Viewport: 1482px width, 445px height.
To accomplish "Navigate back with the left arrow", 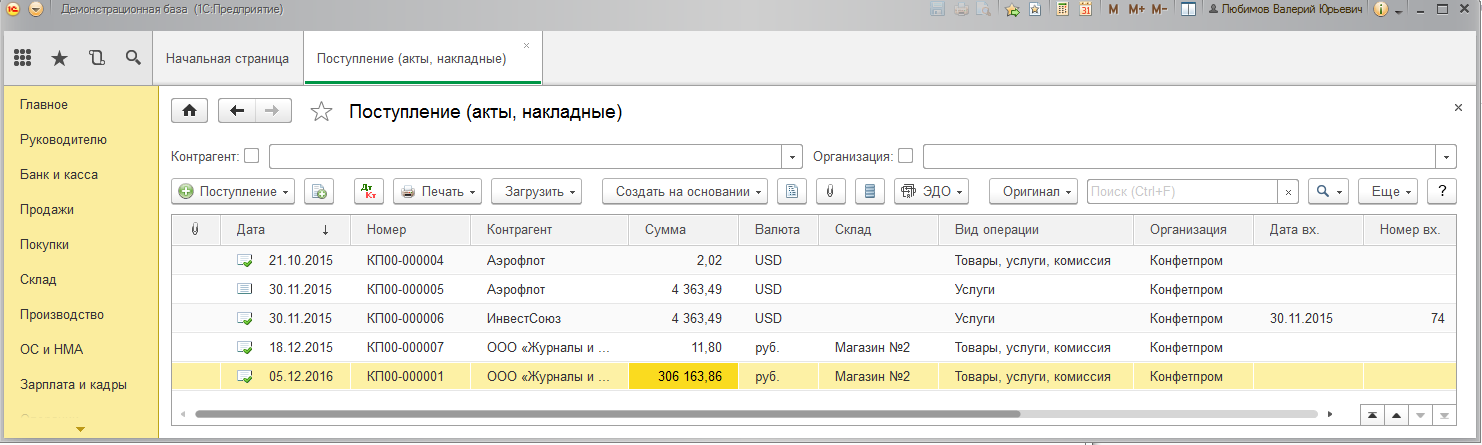I will (237, 111).
